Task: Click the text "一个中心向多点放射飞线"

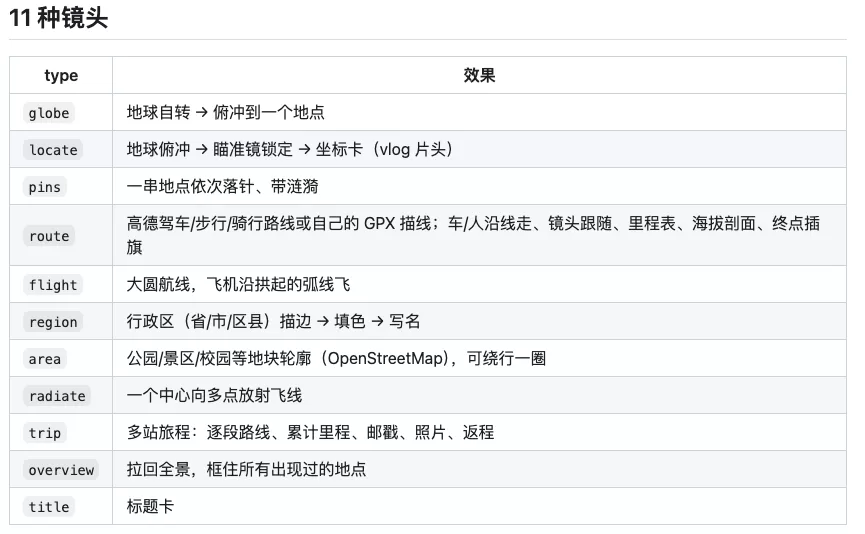Action: 214,396
